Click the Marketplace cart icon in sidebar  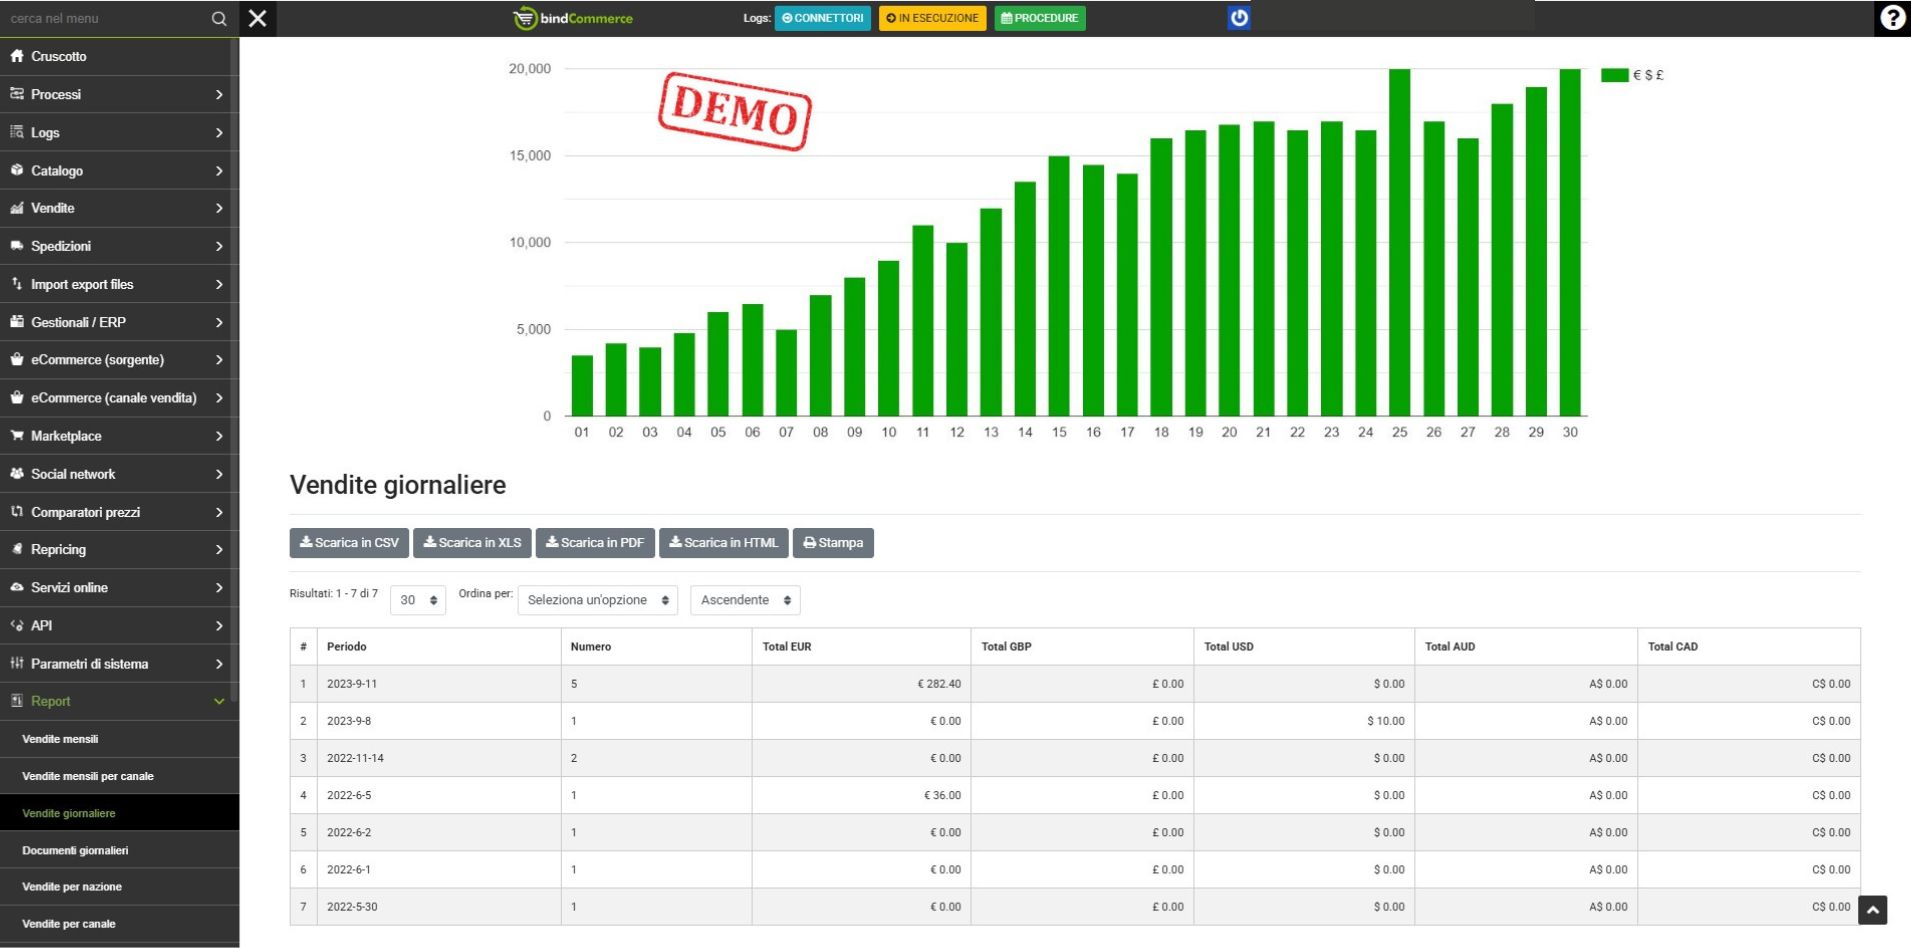(17, 436)
